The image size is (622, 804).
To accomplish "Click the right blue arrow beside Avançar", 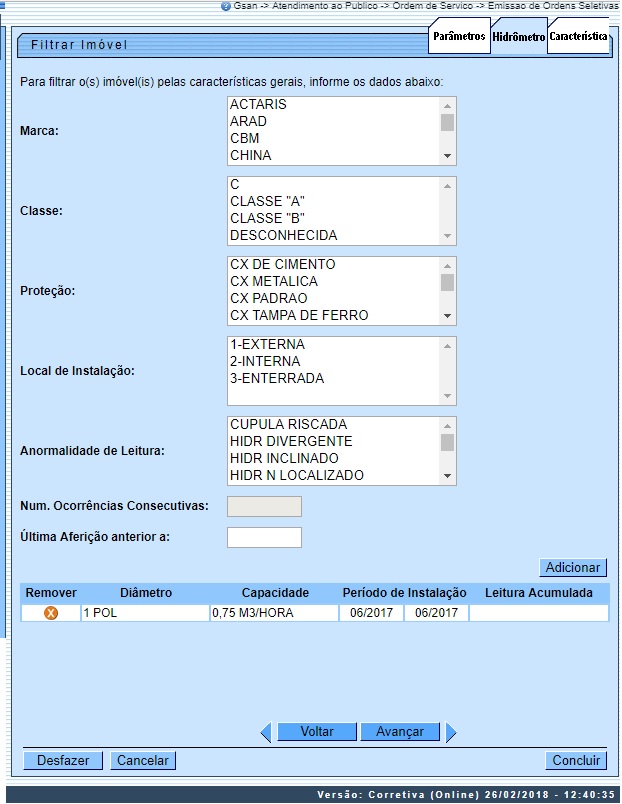I will (x=451, y=733).
